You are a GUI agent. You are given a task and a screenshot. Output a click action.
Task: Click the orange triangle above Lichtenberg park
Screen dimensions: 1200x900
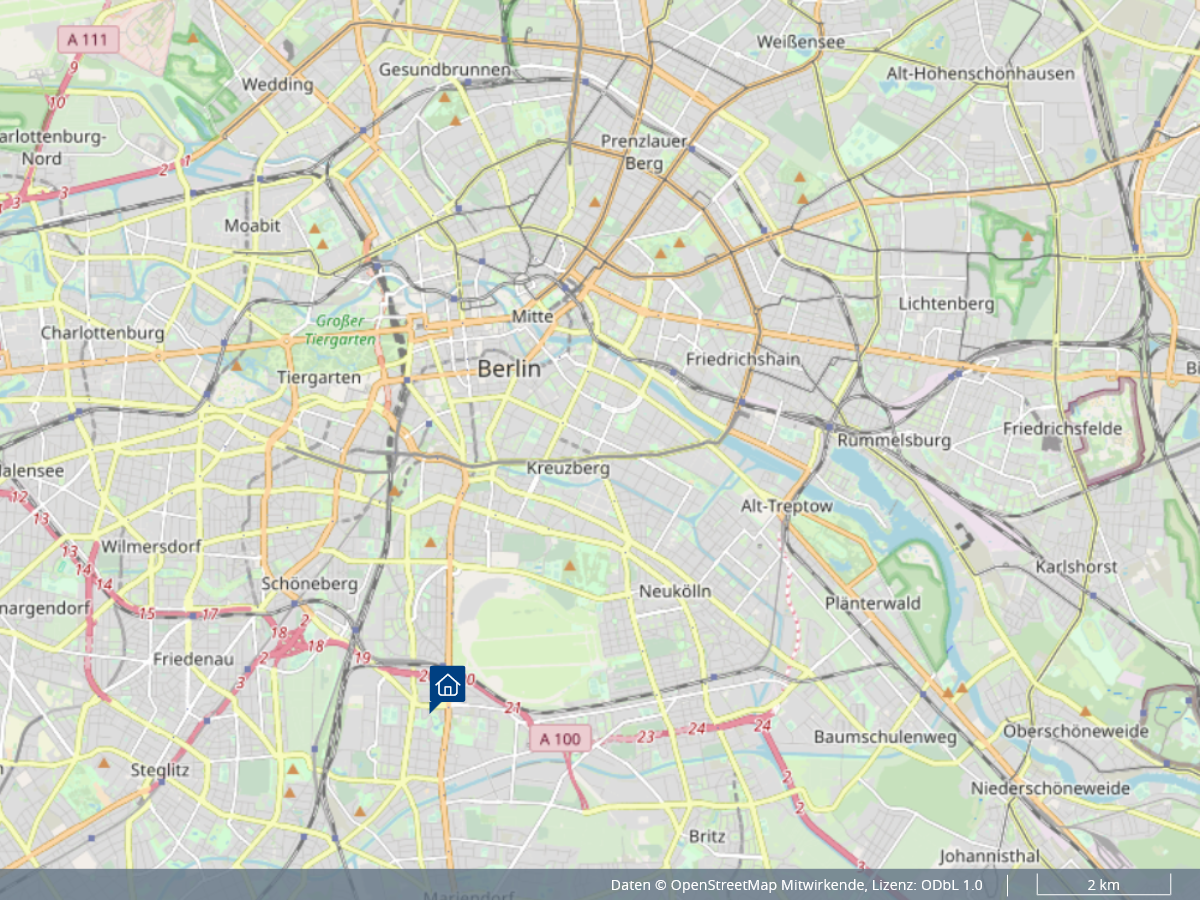[x=1026, y=237]
